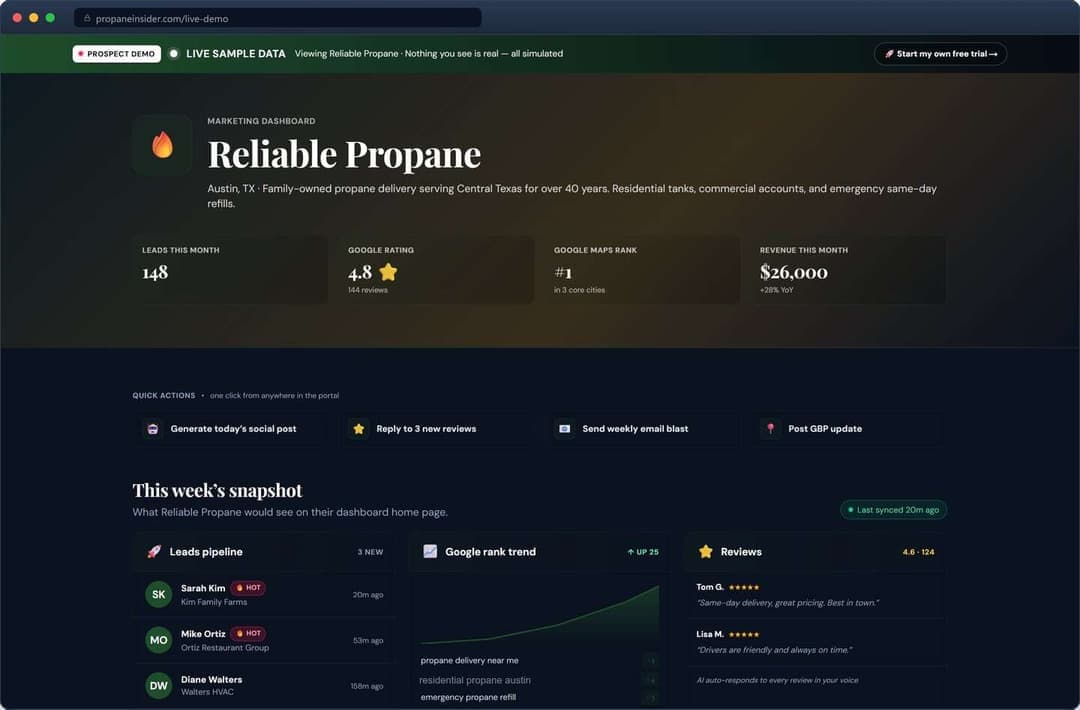Click the live indicator dot before LIVE SAMPLE DATA
The width and height of the screenshot is (1080, 710).
[x=174, y=53]
